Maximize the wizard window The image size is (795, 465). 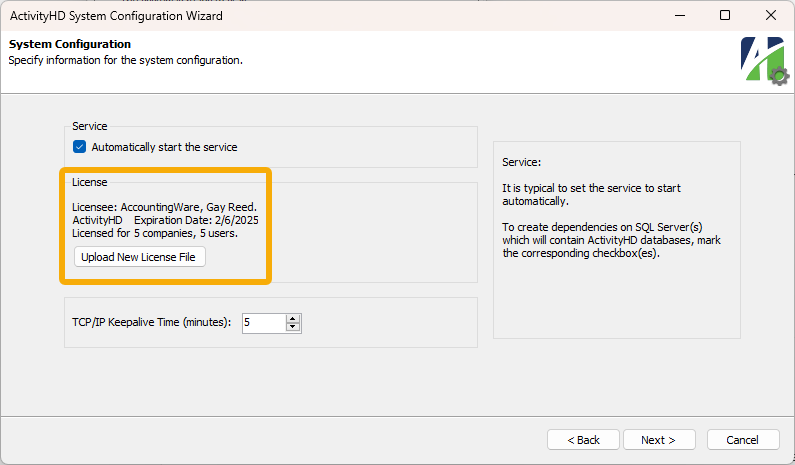tap(725, 15)
